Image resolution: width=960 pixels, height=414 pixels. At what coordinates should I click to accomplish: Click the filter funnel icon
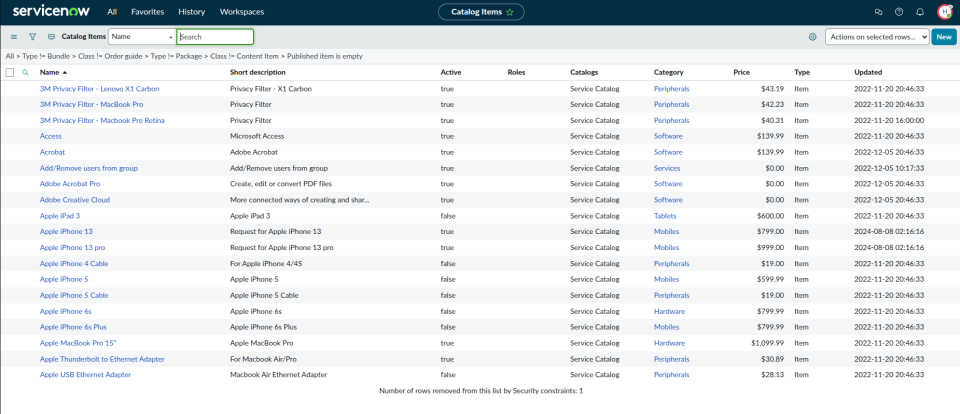click(x=33, y=37)
